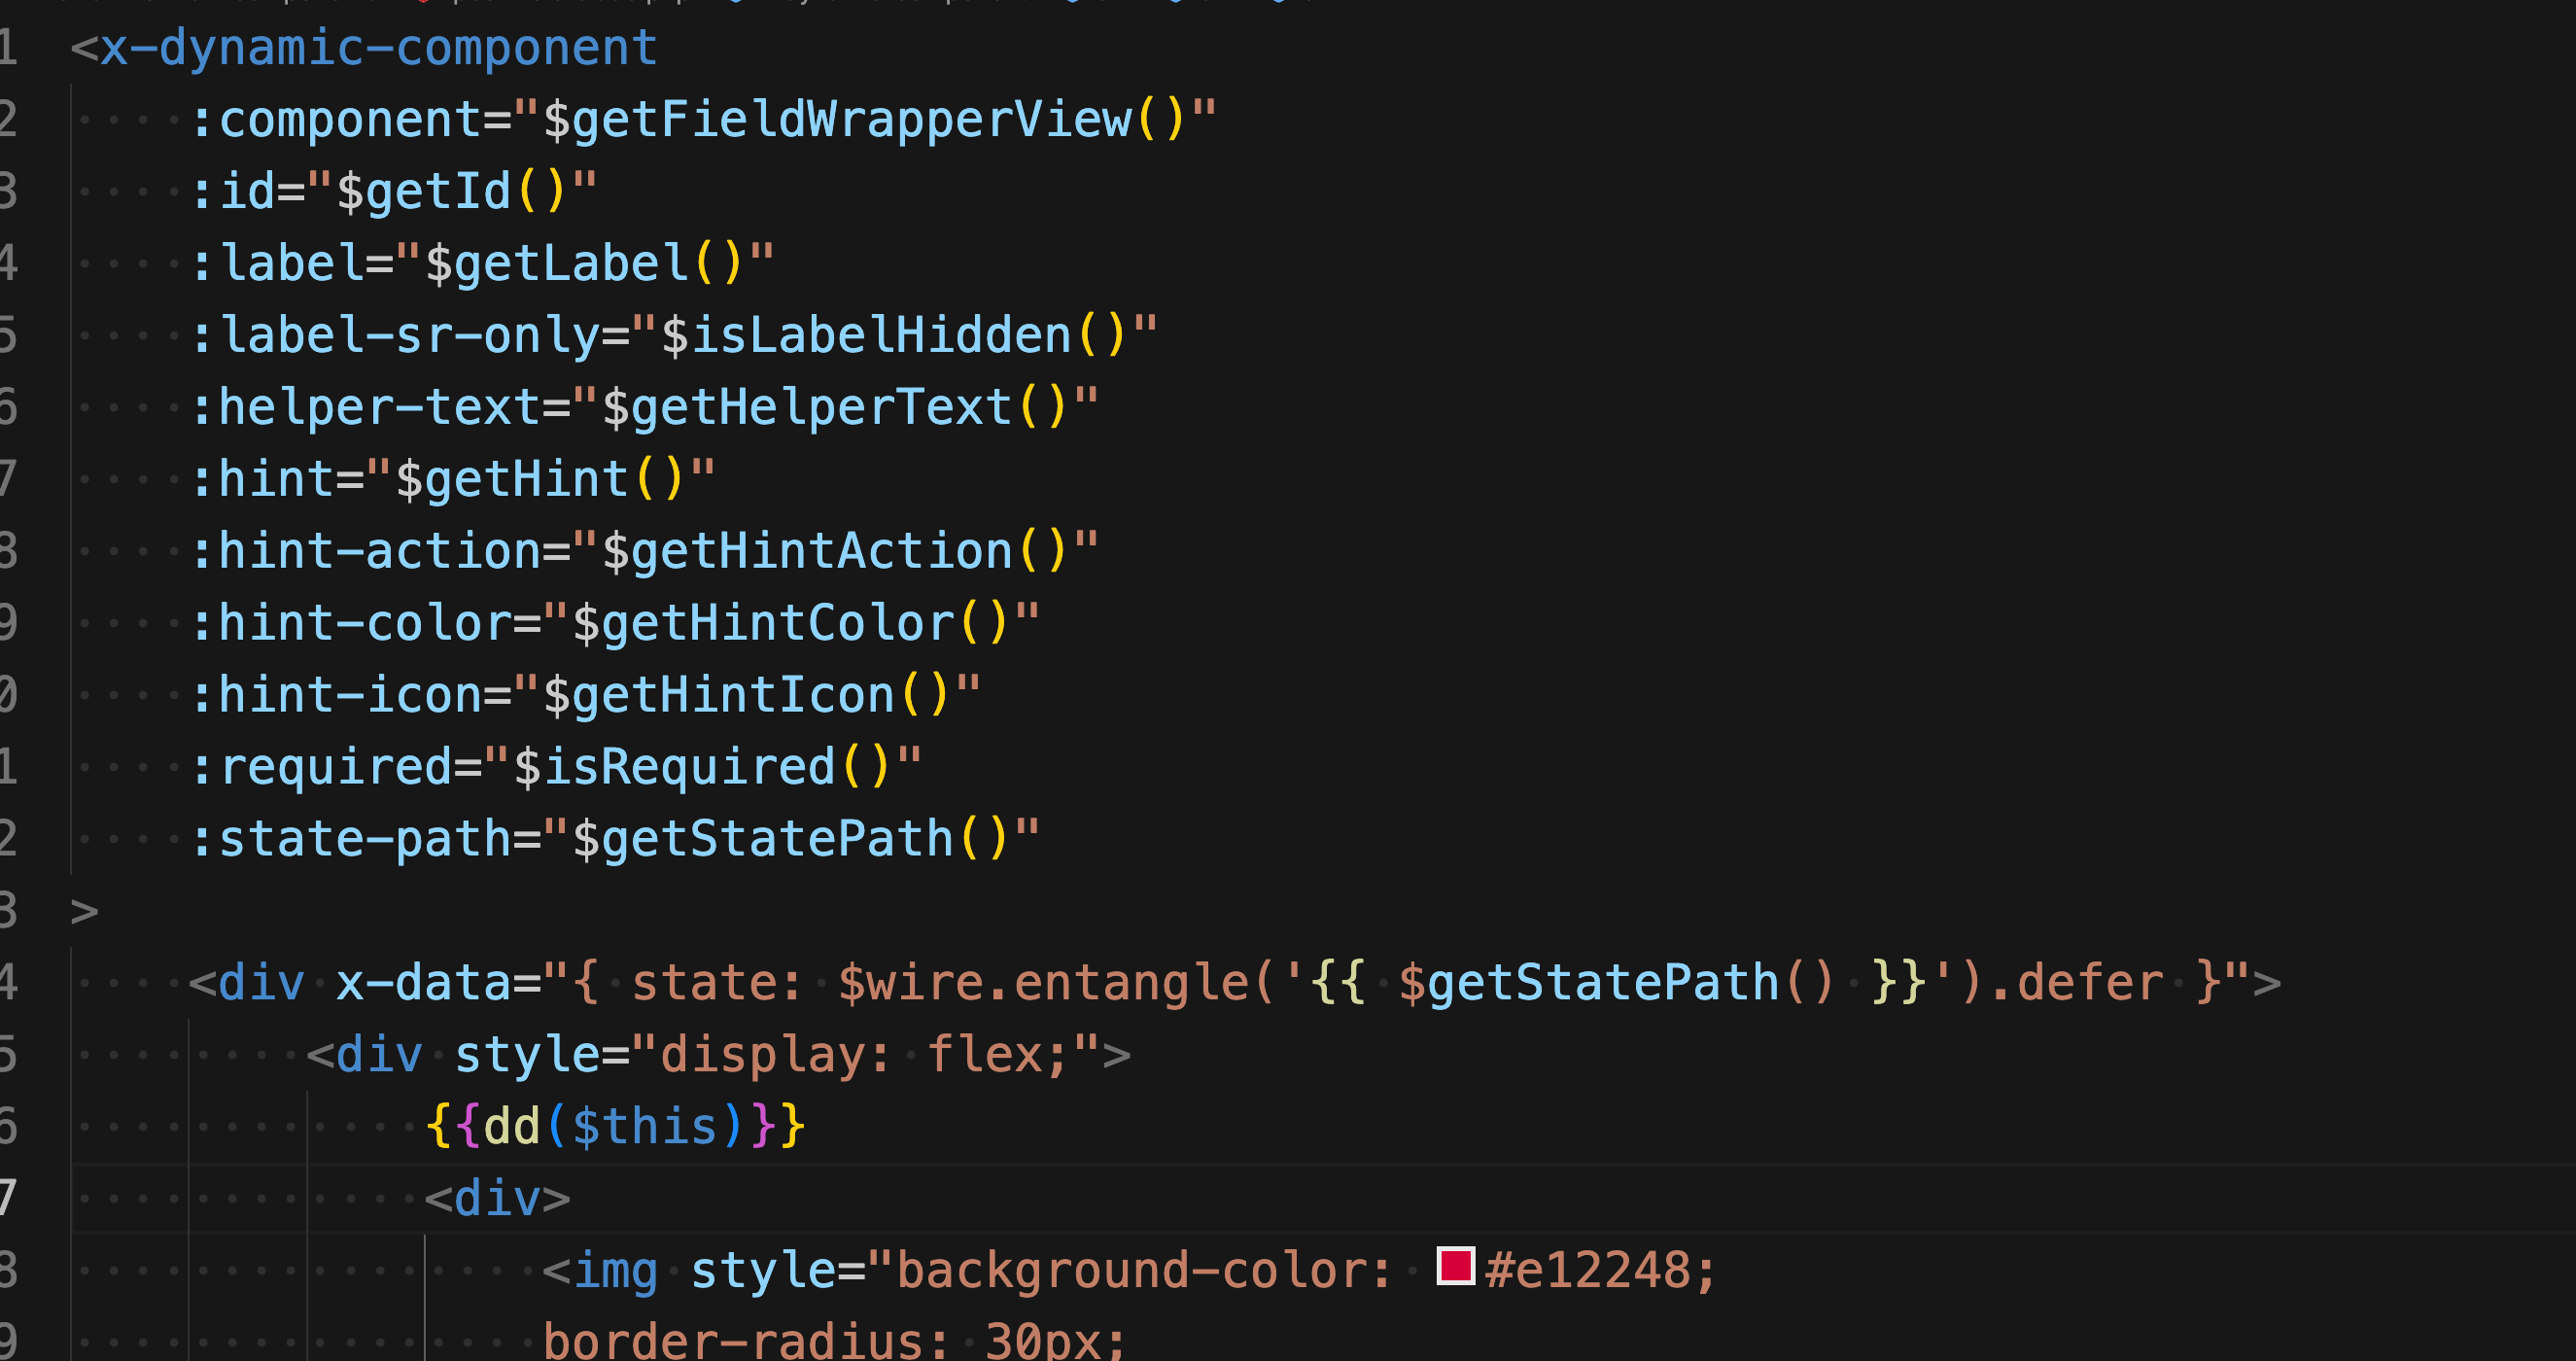This screenshot has width=2576, height=1361.
Task: Place cursor in $getHintIcon
Action: click(x=718, y=695)
